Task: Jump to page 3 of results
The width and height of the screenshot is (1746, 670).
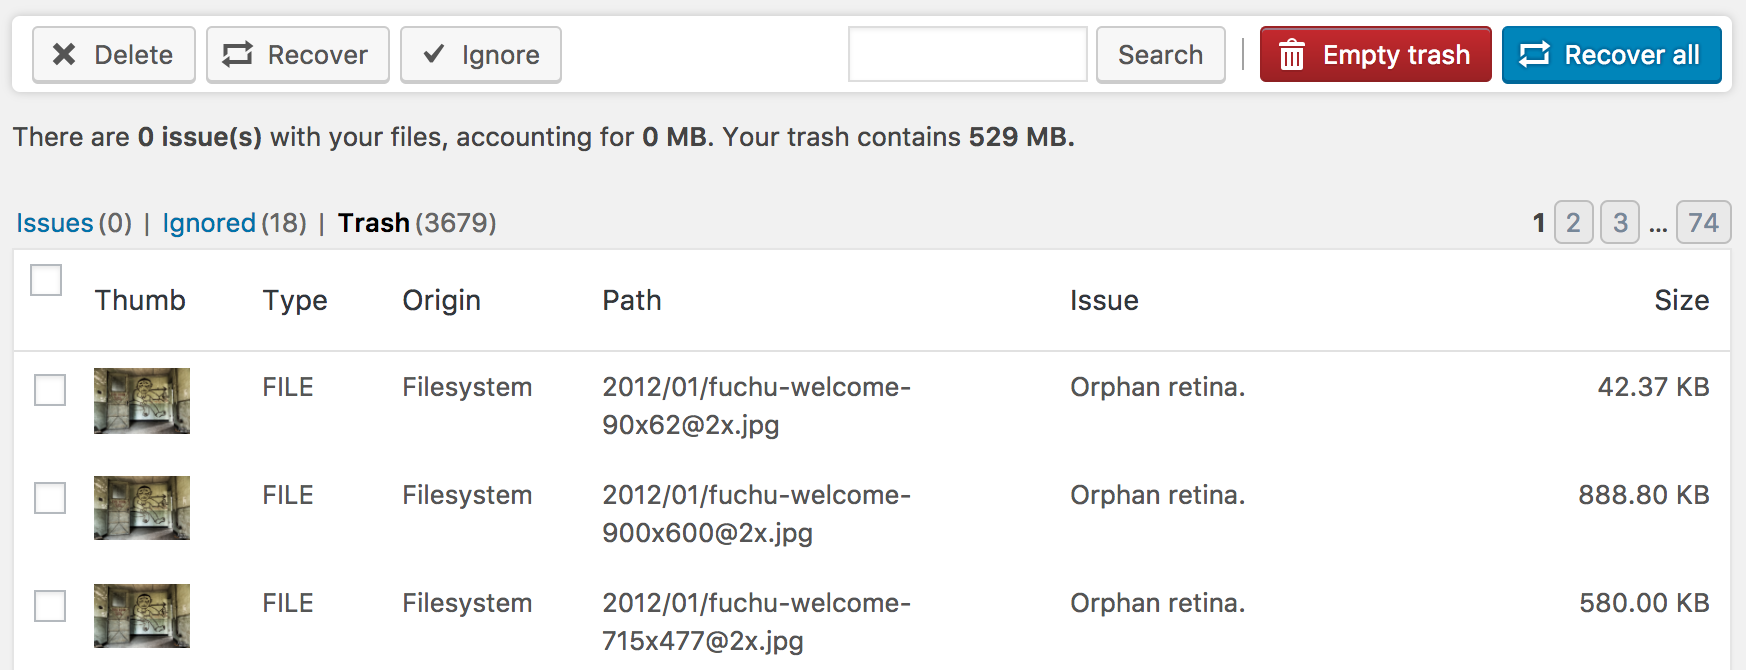Action: (x=1620, y=222)
